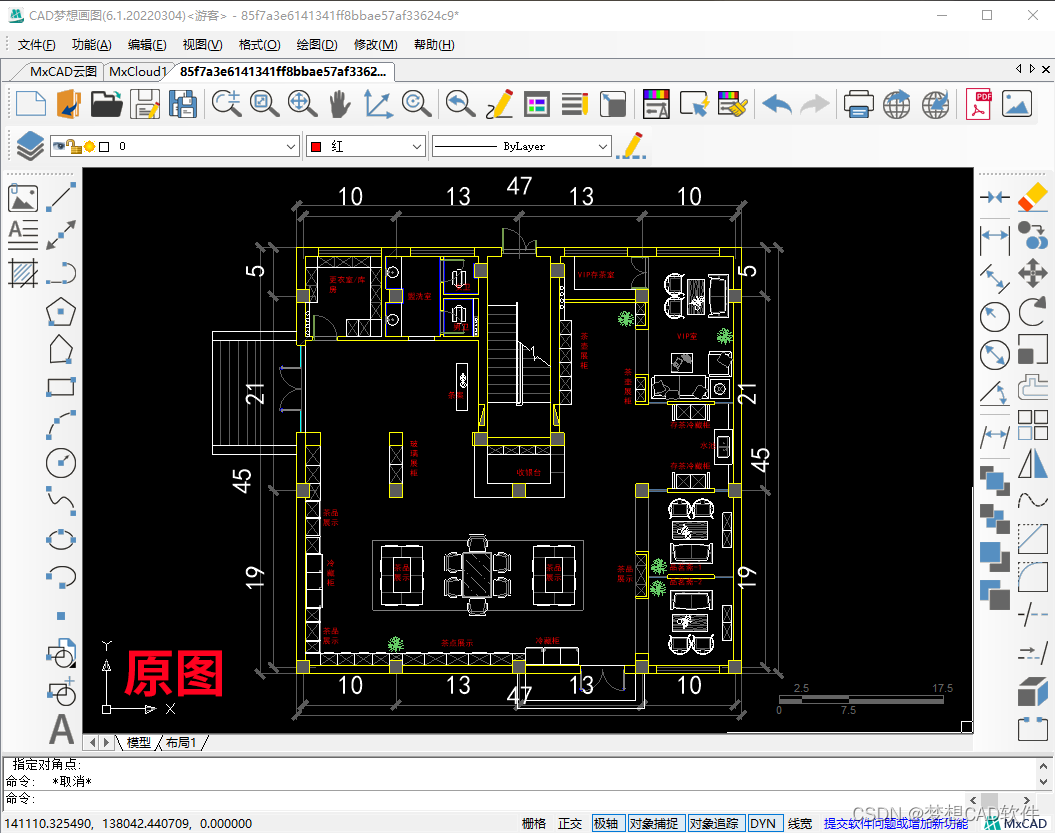
Task: Click the command history scroll-up arrow
Action: (1043, 766)
